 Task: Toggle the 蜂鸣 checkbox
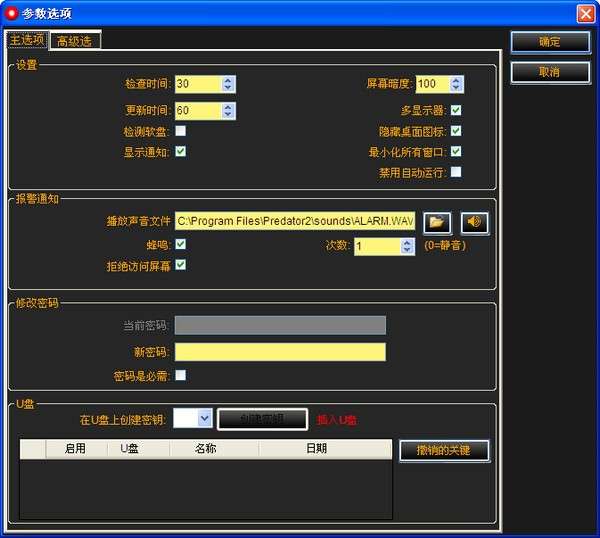[181, 244]
